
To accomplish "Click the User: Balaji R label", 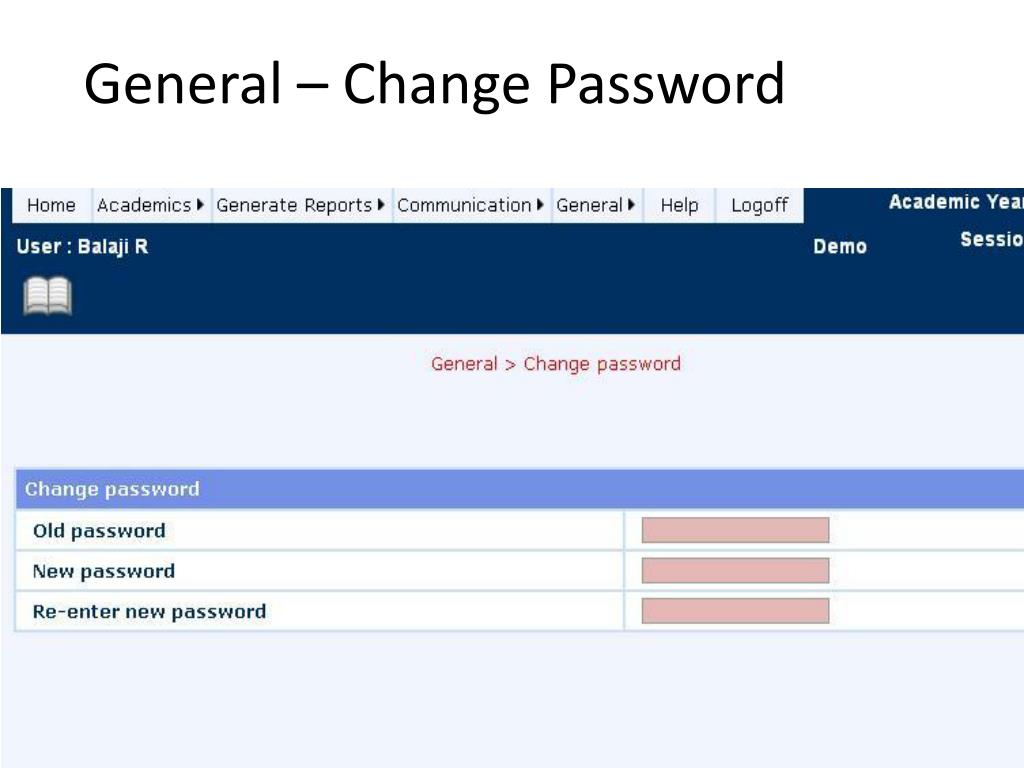I will point(82,247).
